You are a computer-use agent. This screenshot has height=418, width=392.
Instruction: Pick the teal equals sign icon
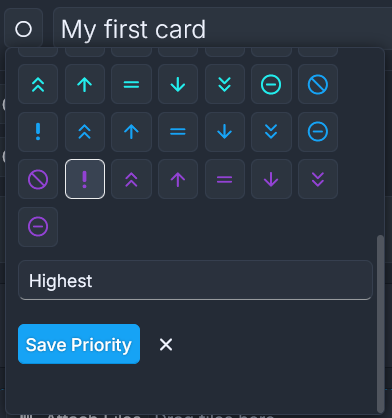click(131, 84)
